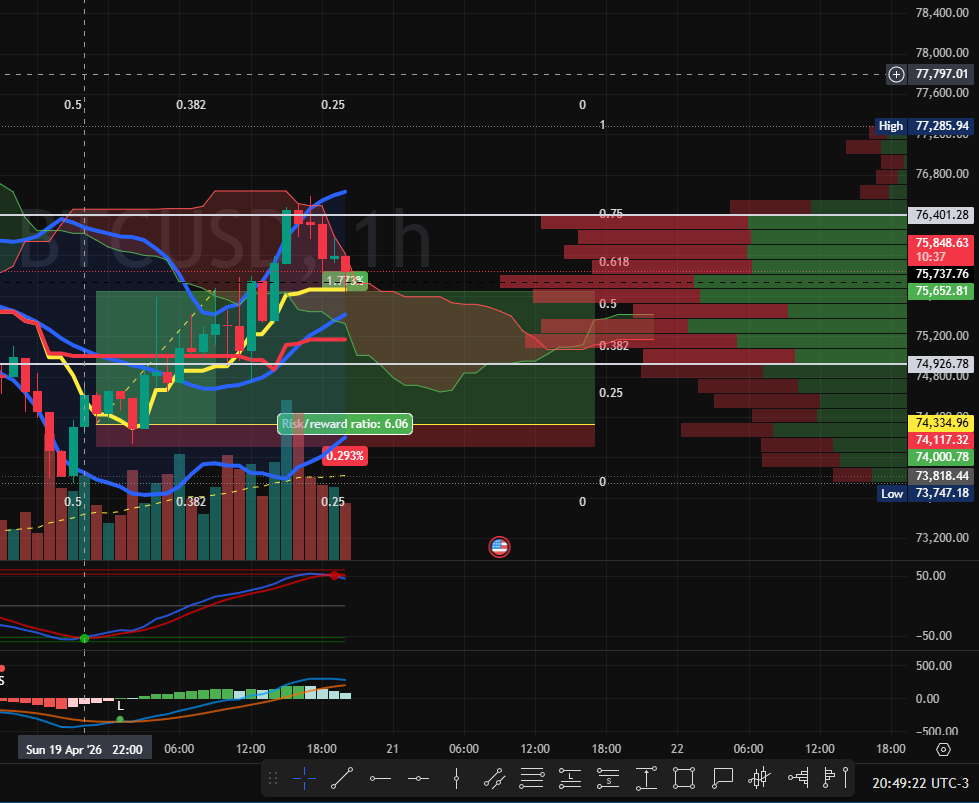Click the Risk/reward ratio 6.06 label
This screenshot has width=979, height=803.
[345, 424]
